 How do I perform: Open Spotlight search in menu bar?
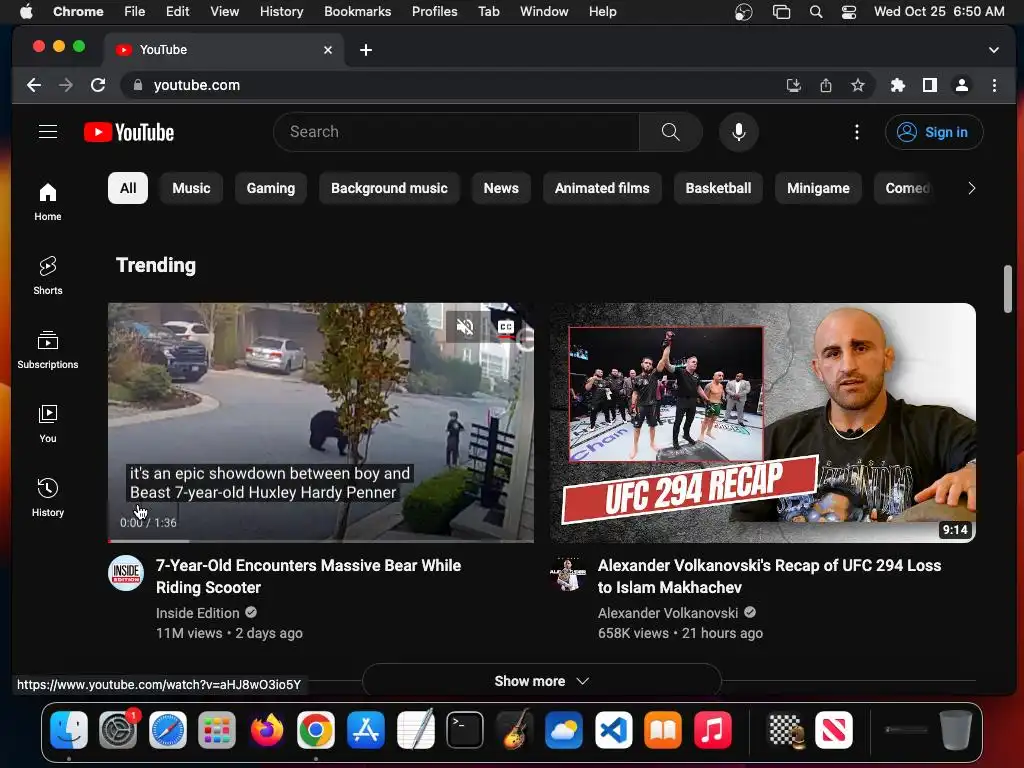pyautogui.click(x=816, y=11)
